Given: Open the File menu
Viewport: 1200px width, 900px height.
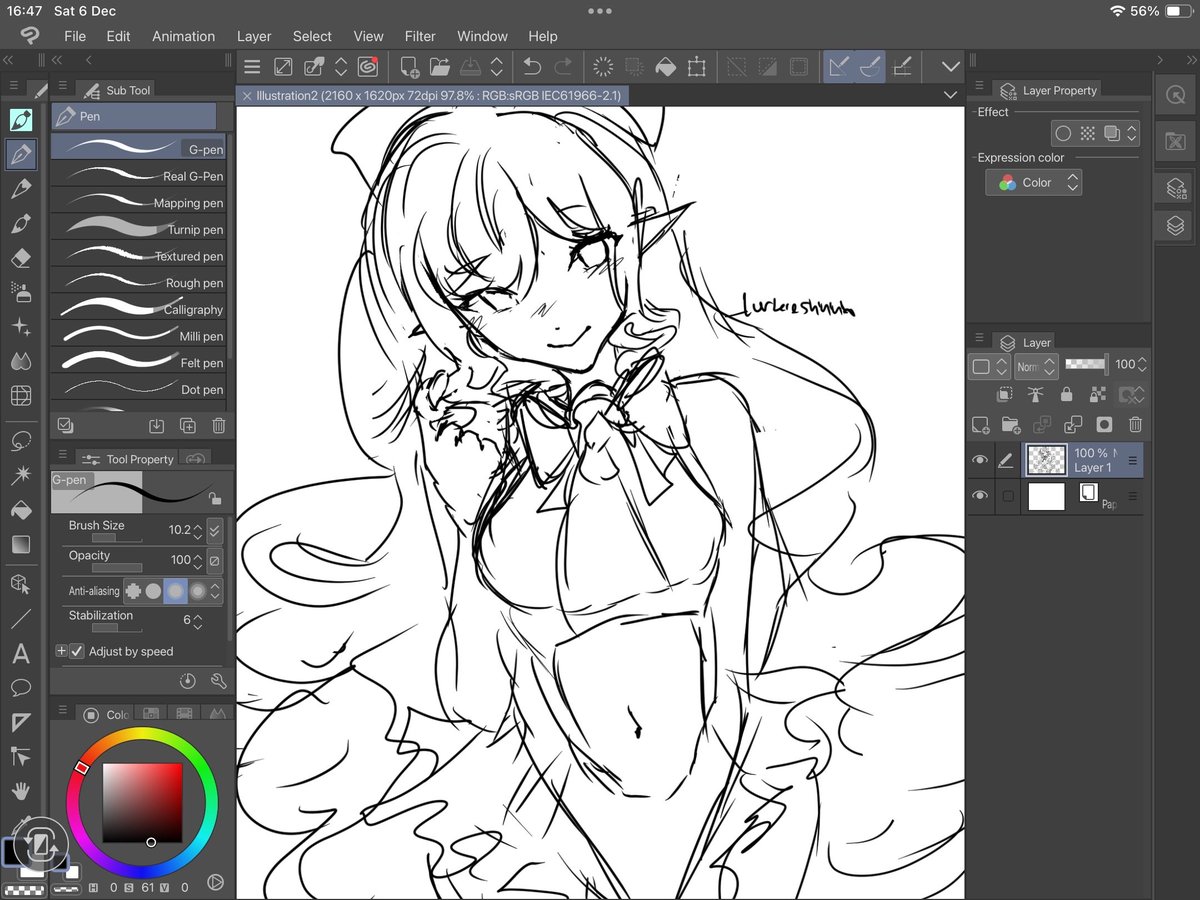Looking at the screenshot, I should [x=75, y=36].
